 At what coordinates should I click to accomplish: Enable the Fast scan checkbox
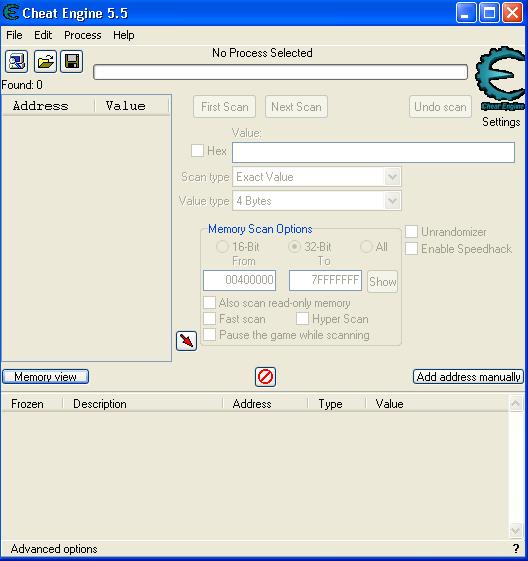[x=210, y=318]
